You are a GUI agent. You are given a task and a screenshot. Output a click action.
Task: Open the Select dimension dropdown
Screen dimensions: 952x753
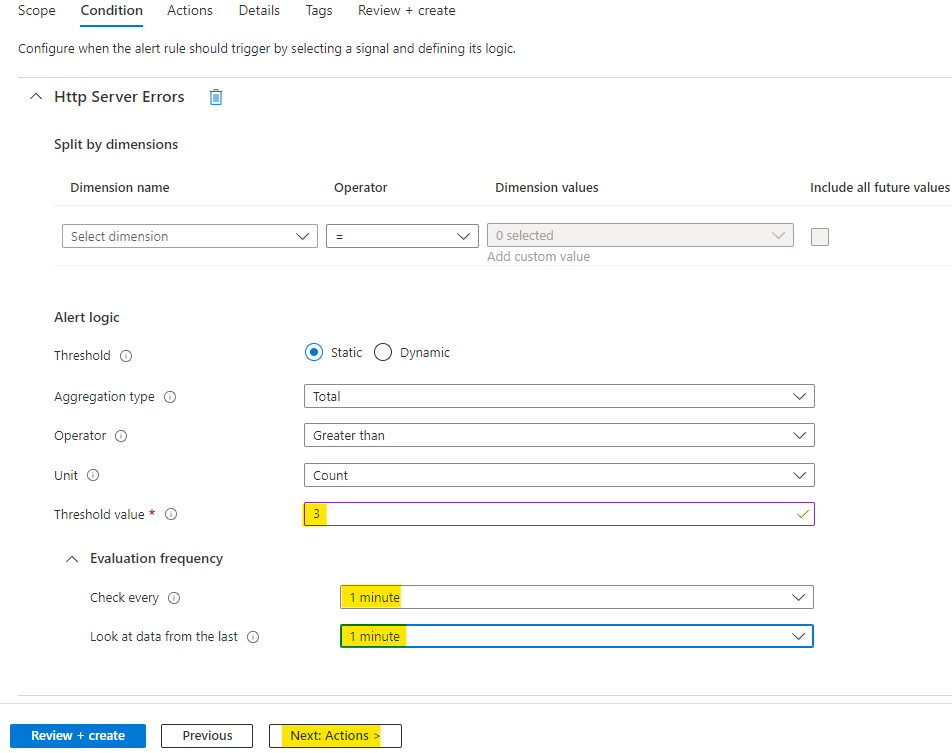click(189, 236)
